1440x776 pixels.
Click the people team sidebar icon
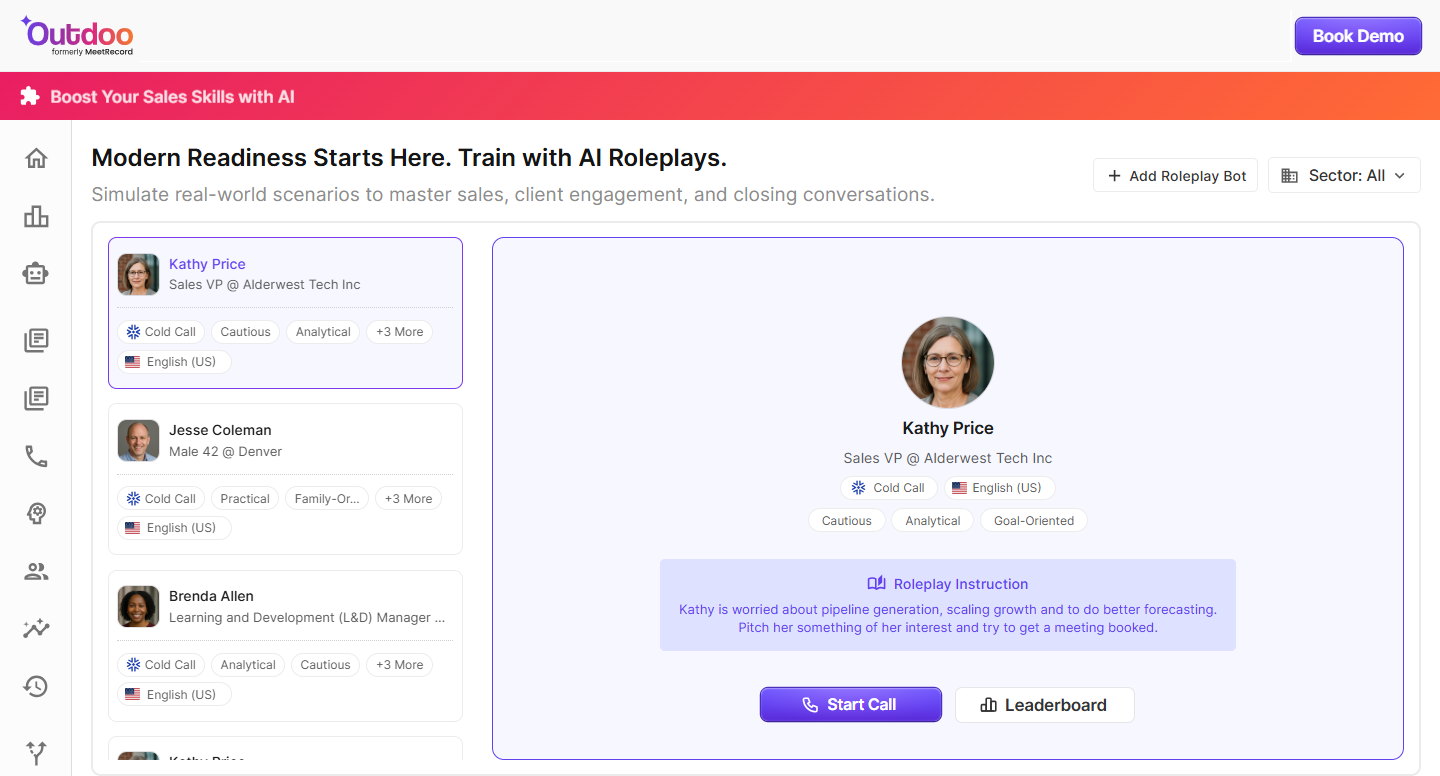(36, 572)
